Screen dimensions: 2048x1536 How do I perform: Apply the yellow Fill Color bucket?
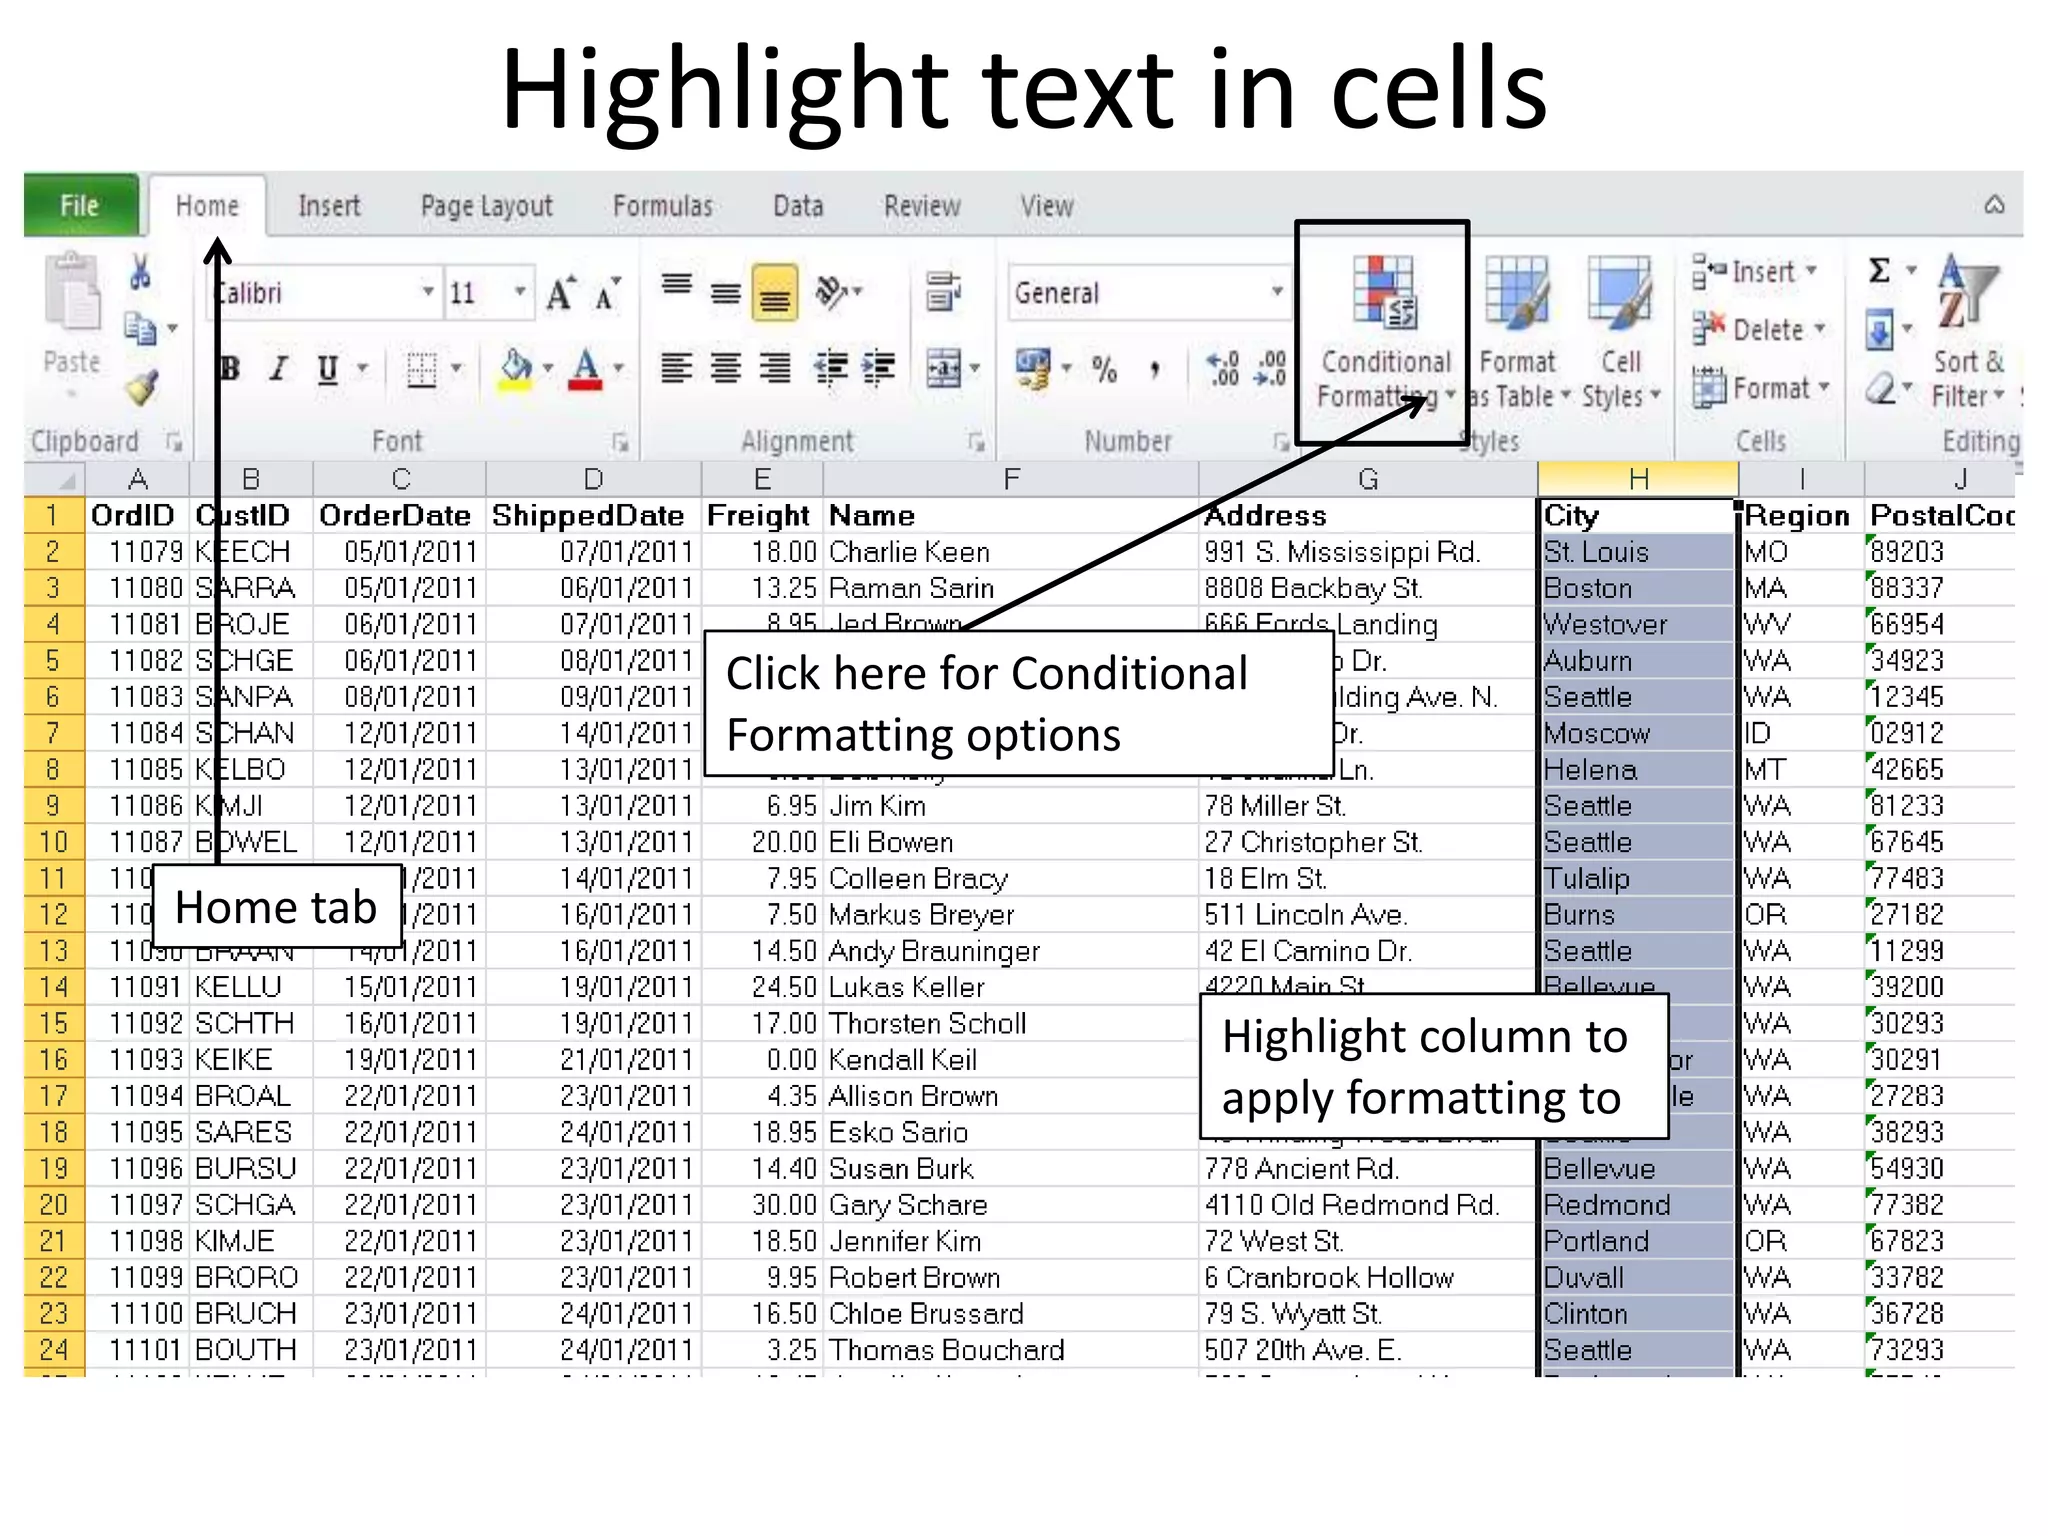click(x=516, y=369)
